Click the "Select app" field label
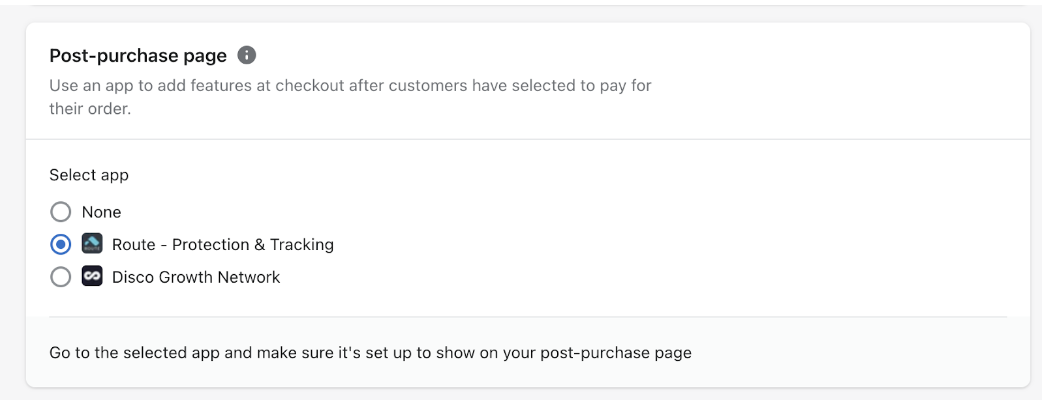Image resolution: width=1050 pixels, height=402 pixels. 89,176
